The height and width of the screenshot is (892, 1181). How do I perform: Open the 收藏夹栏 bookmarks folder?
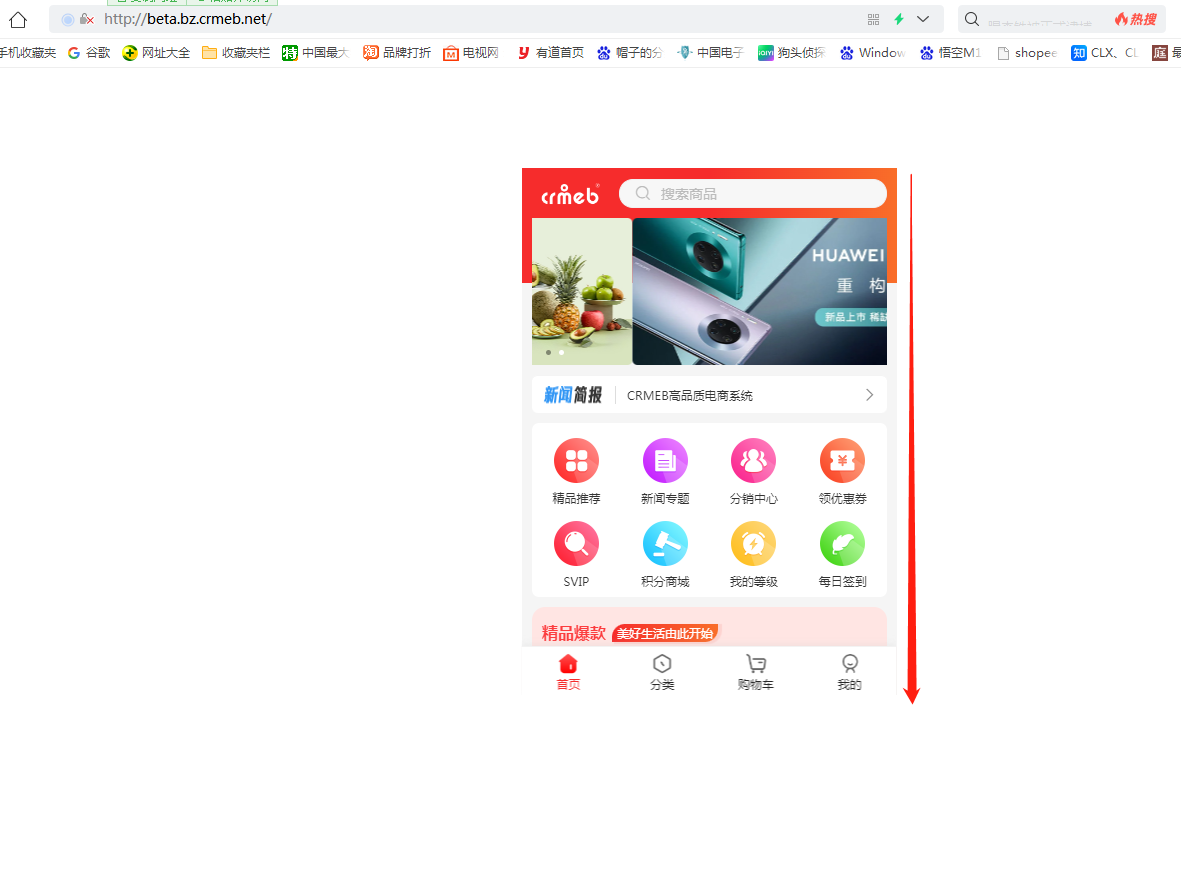pos(236,53)
